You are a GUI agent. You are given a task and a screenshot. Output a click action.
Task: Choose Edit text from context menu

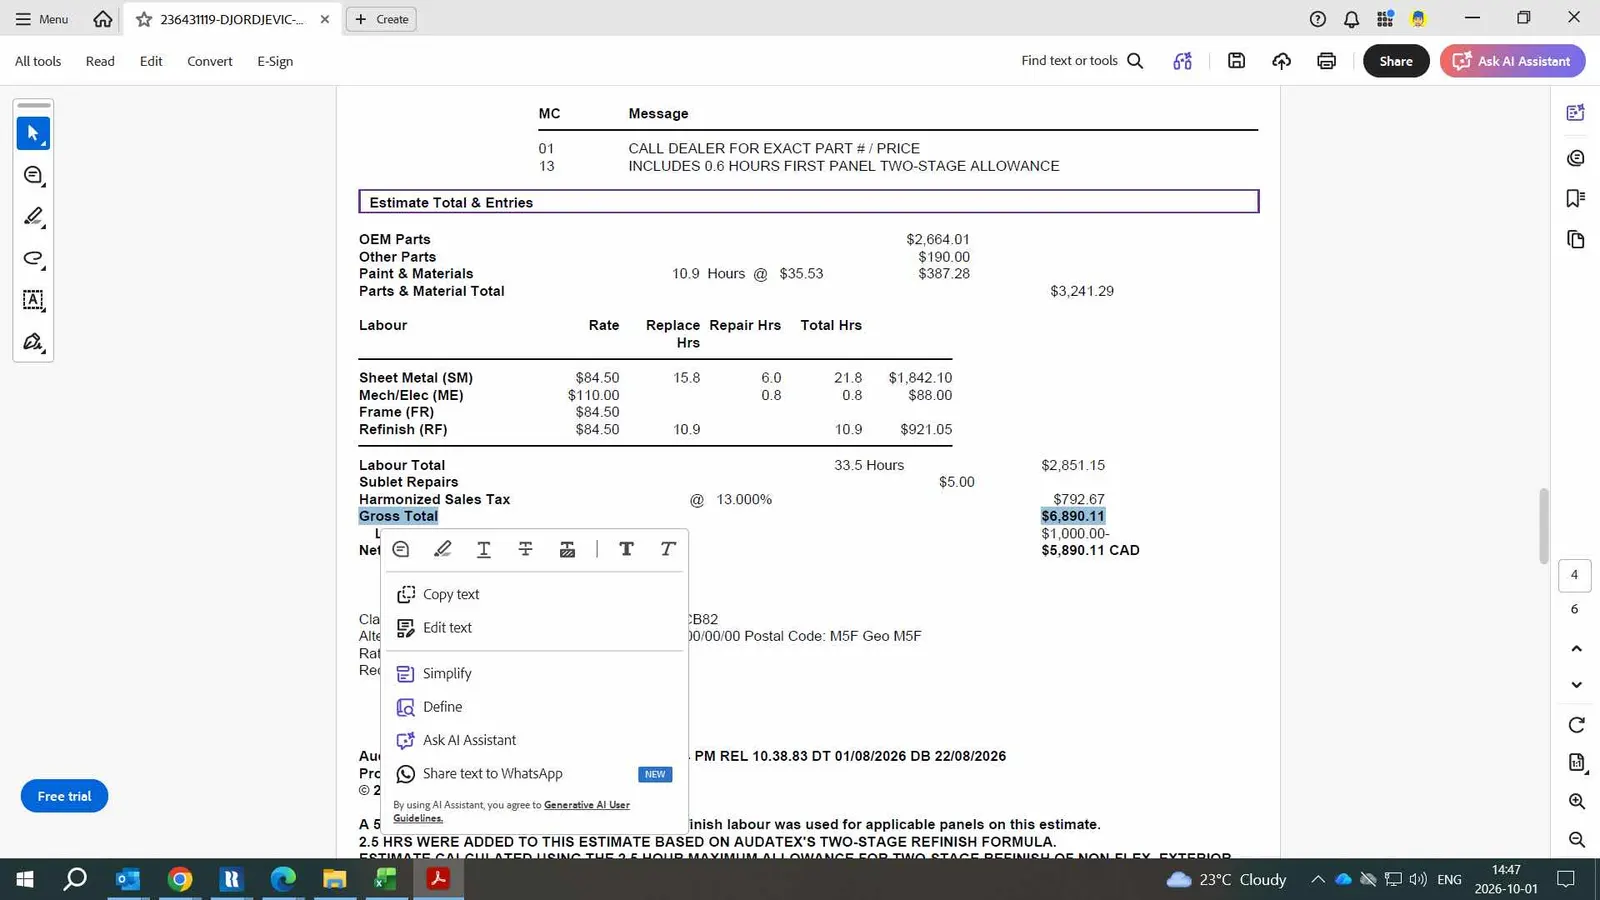447,628
